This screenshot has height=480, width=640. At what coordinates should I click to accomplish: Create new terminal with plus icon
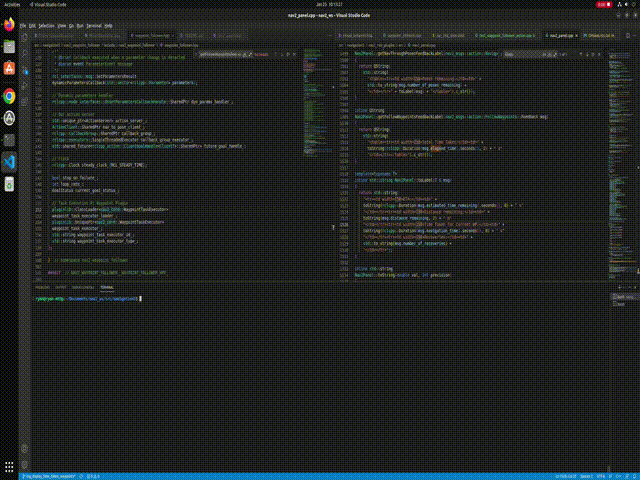[620, 287]
